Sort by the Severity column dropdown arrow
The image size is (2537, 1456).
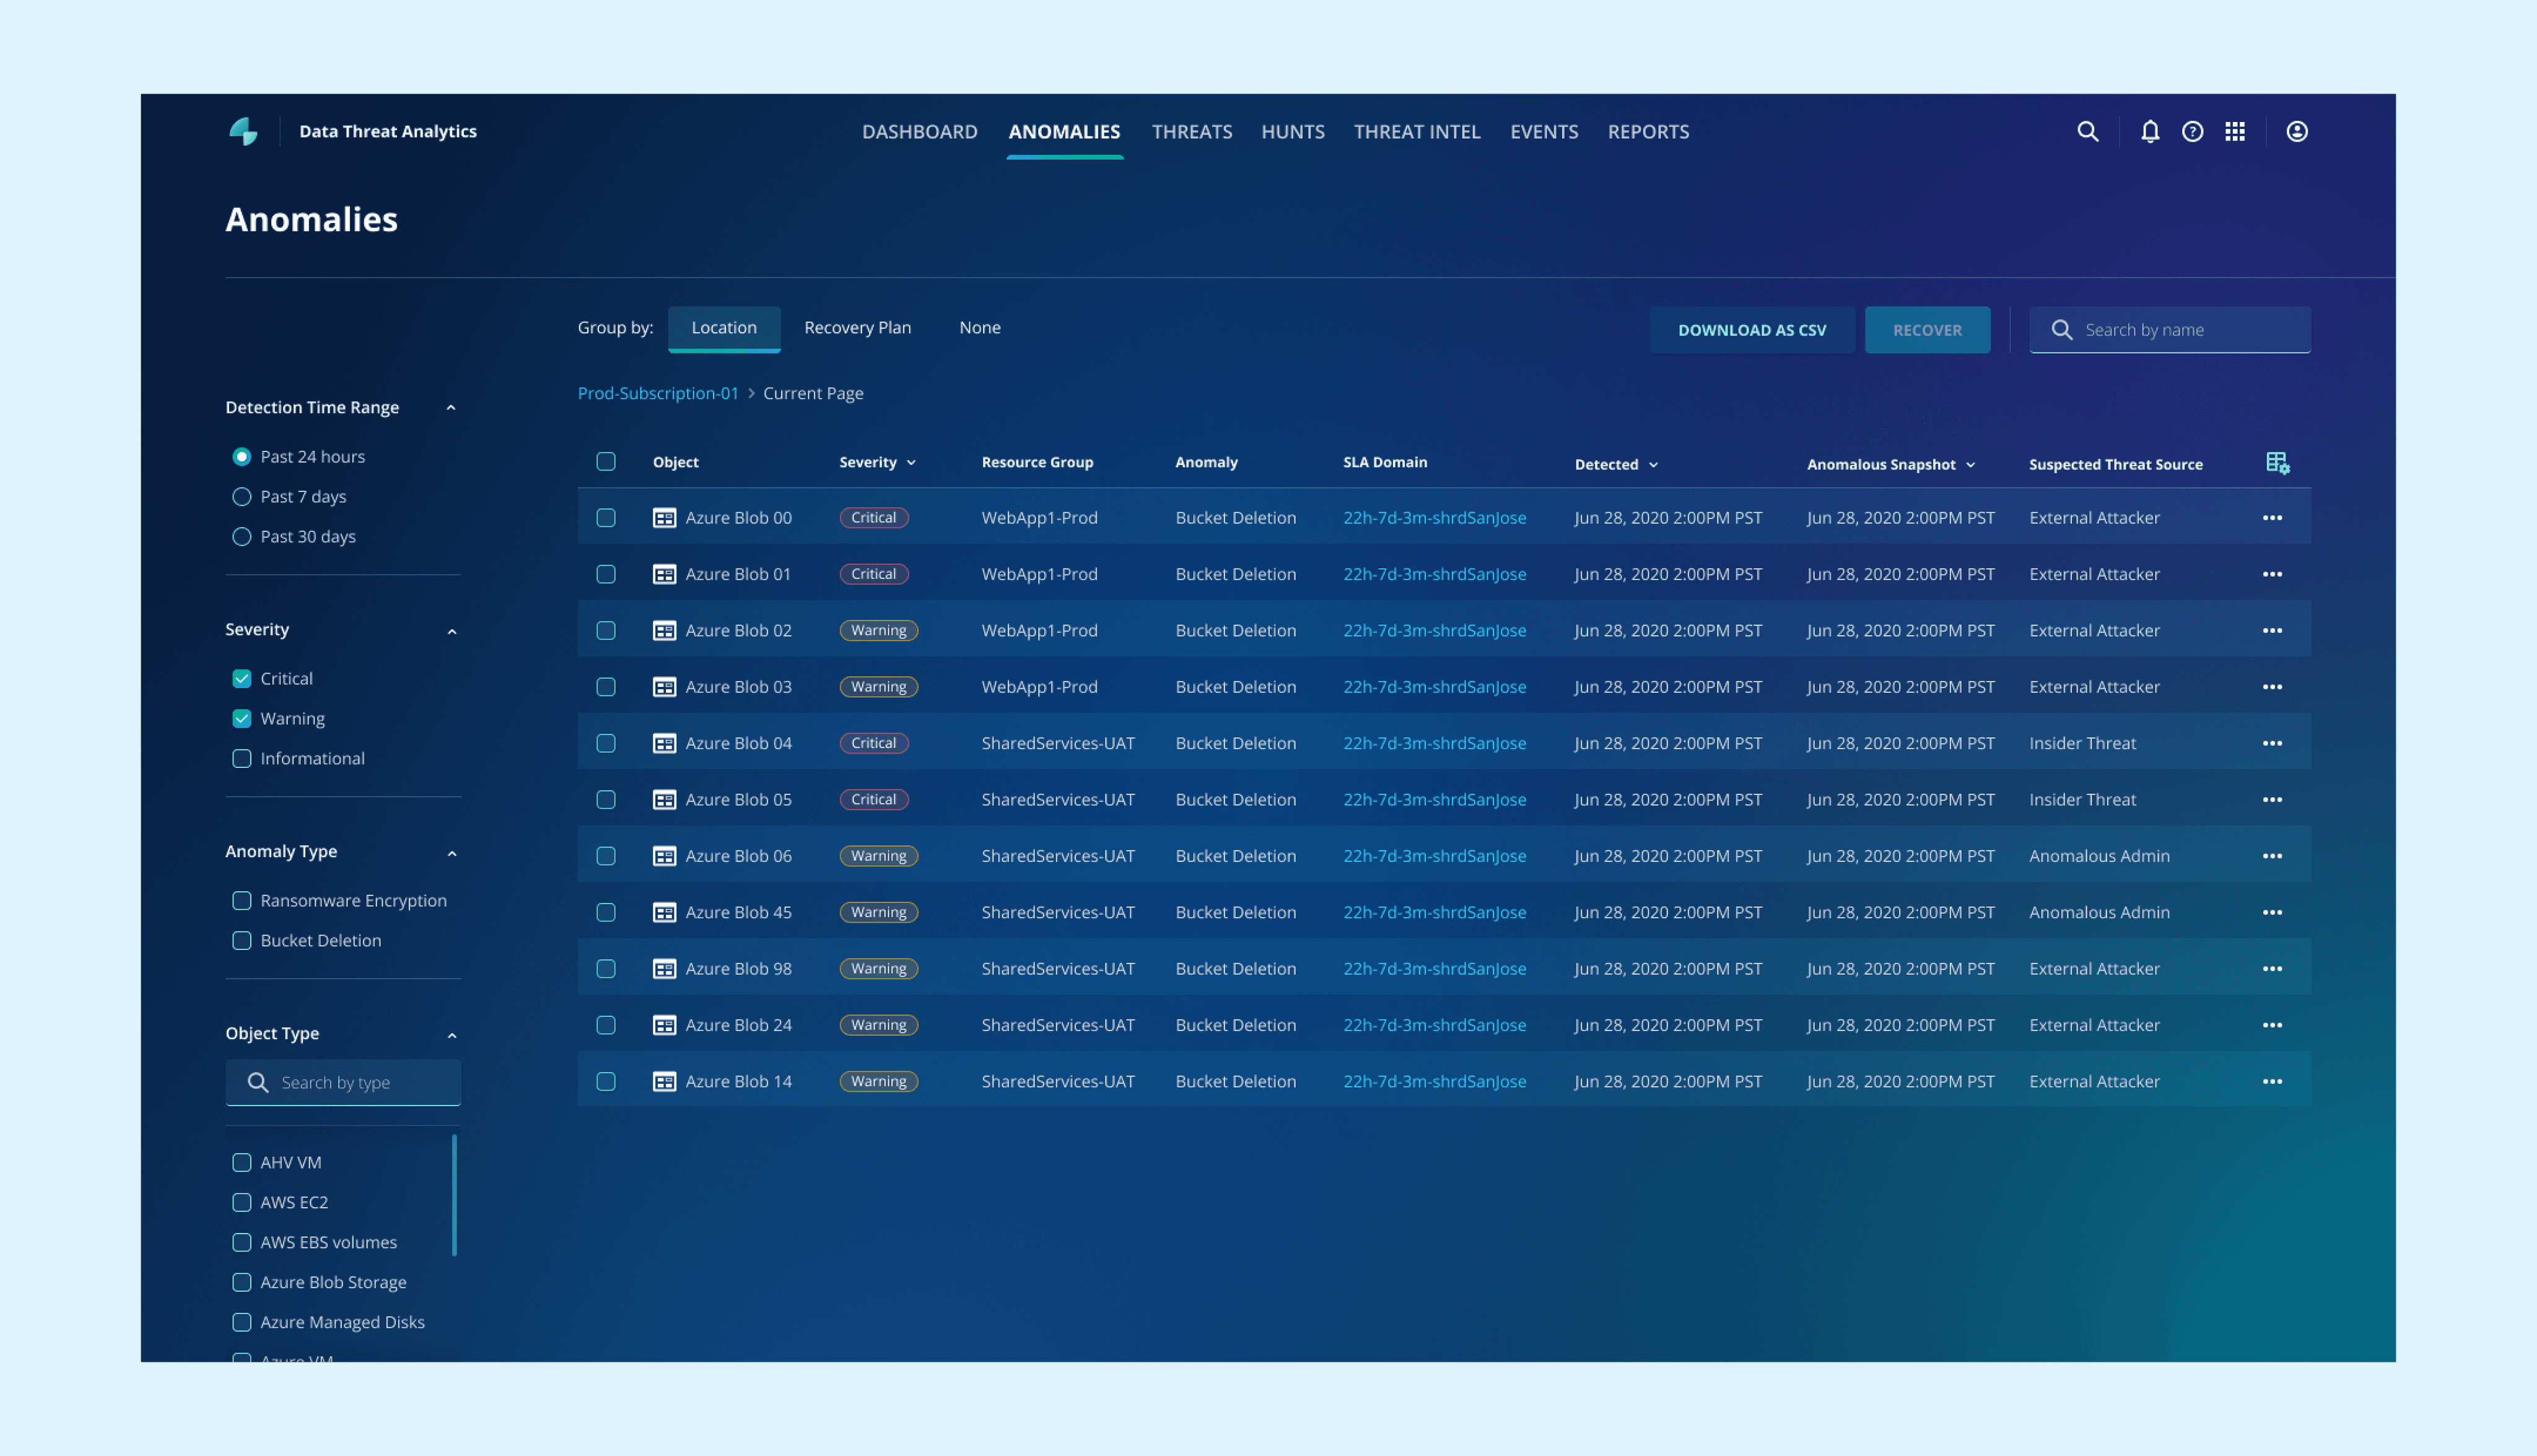(x=911, y=463)
